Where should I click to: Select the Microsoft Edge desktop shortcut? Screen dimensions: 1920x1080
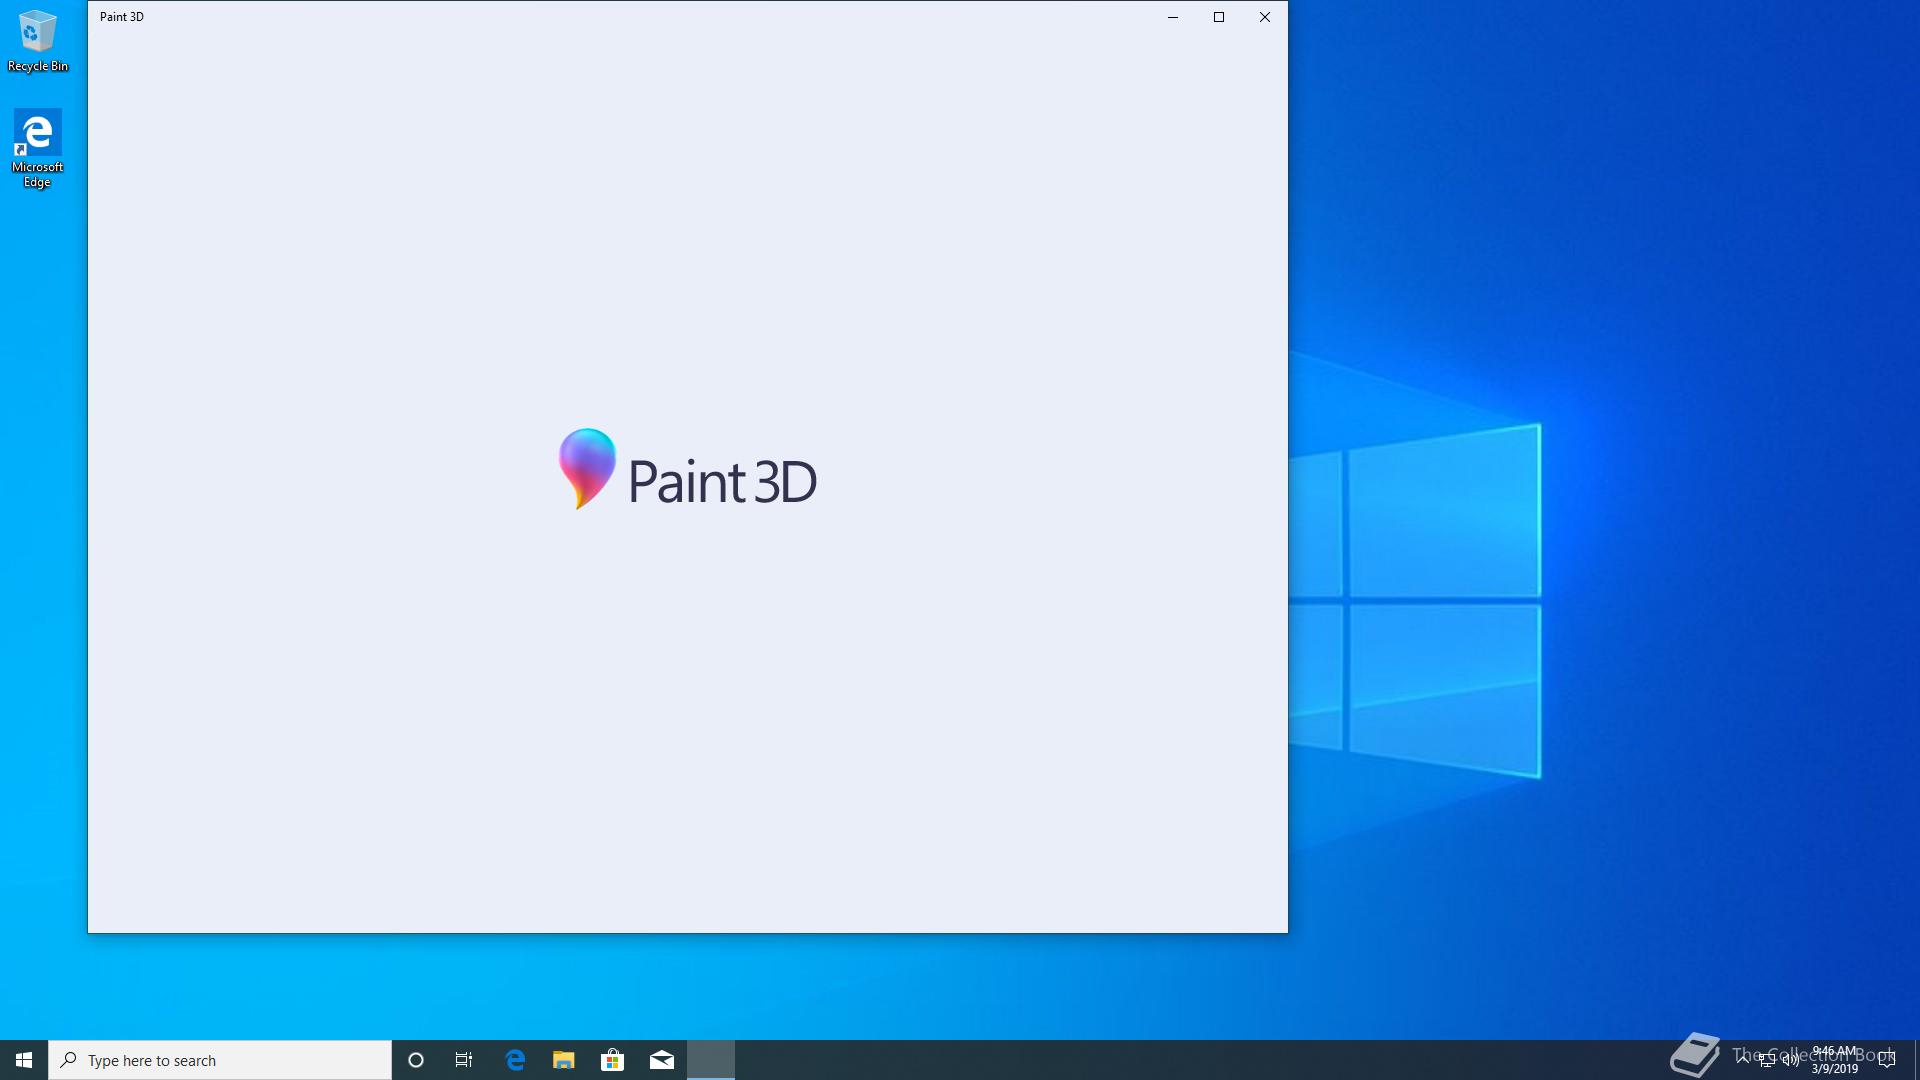coord(38,148)
